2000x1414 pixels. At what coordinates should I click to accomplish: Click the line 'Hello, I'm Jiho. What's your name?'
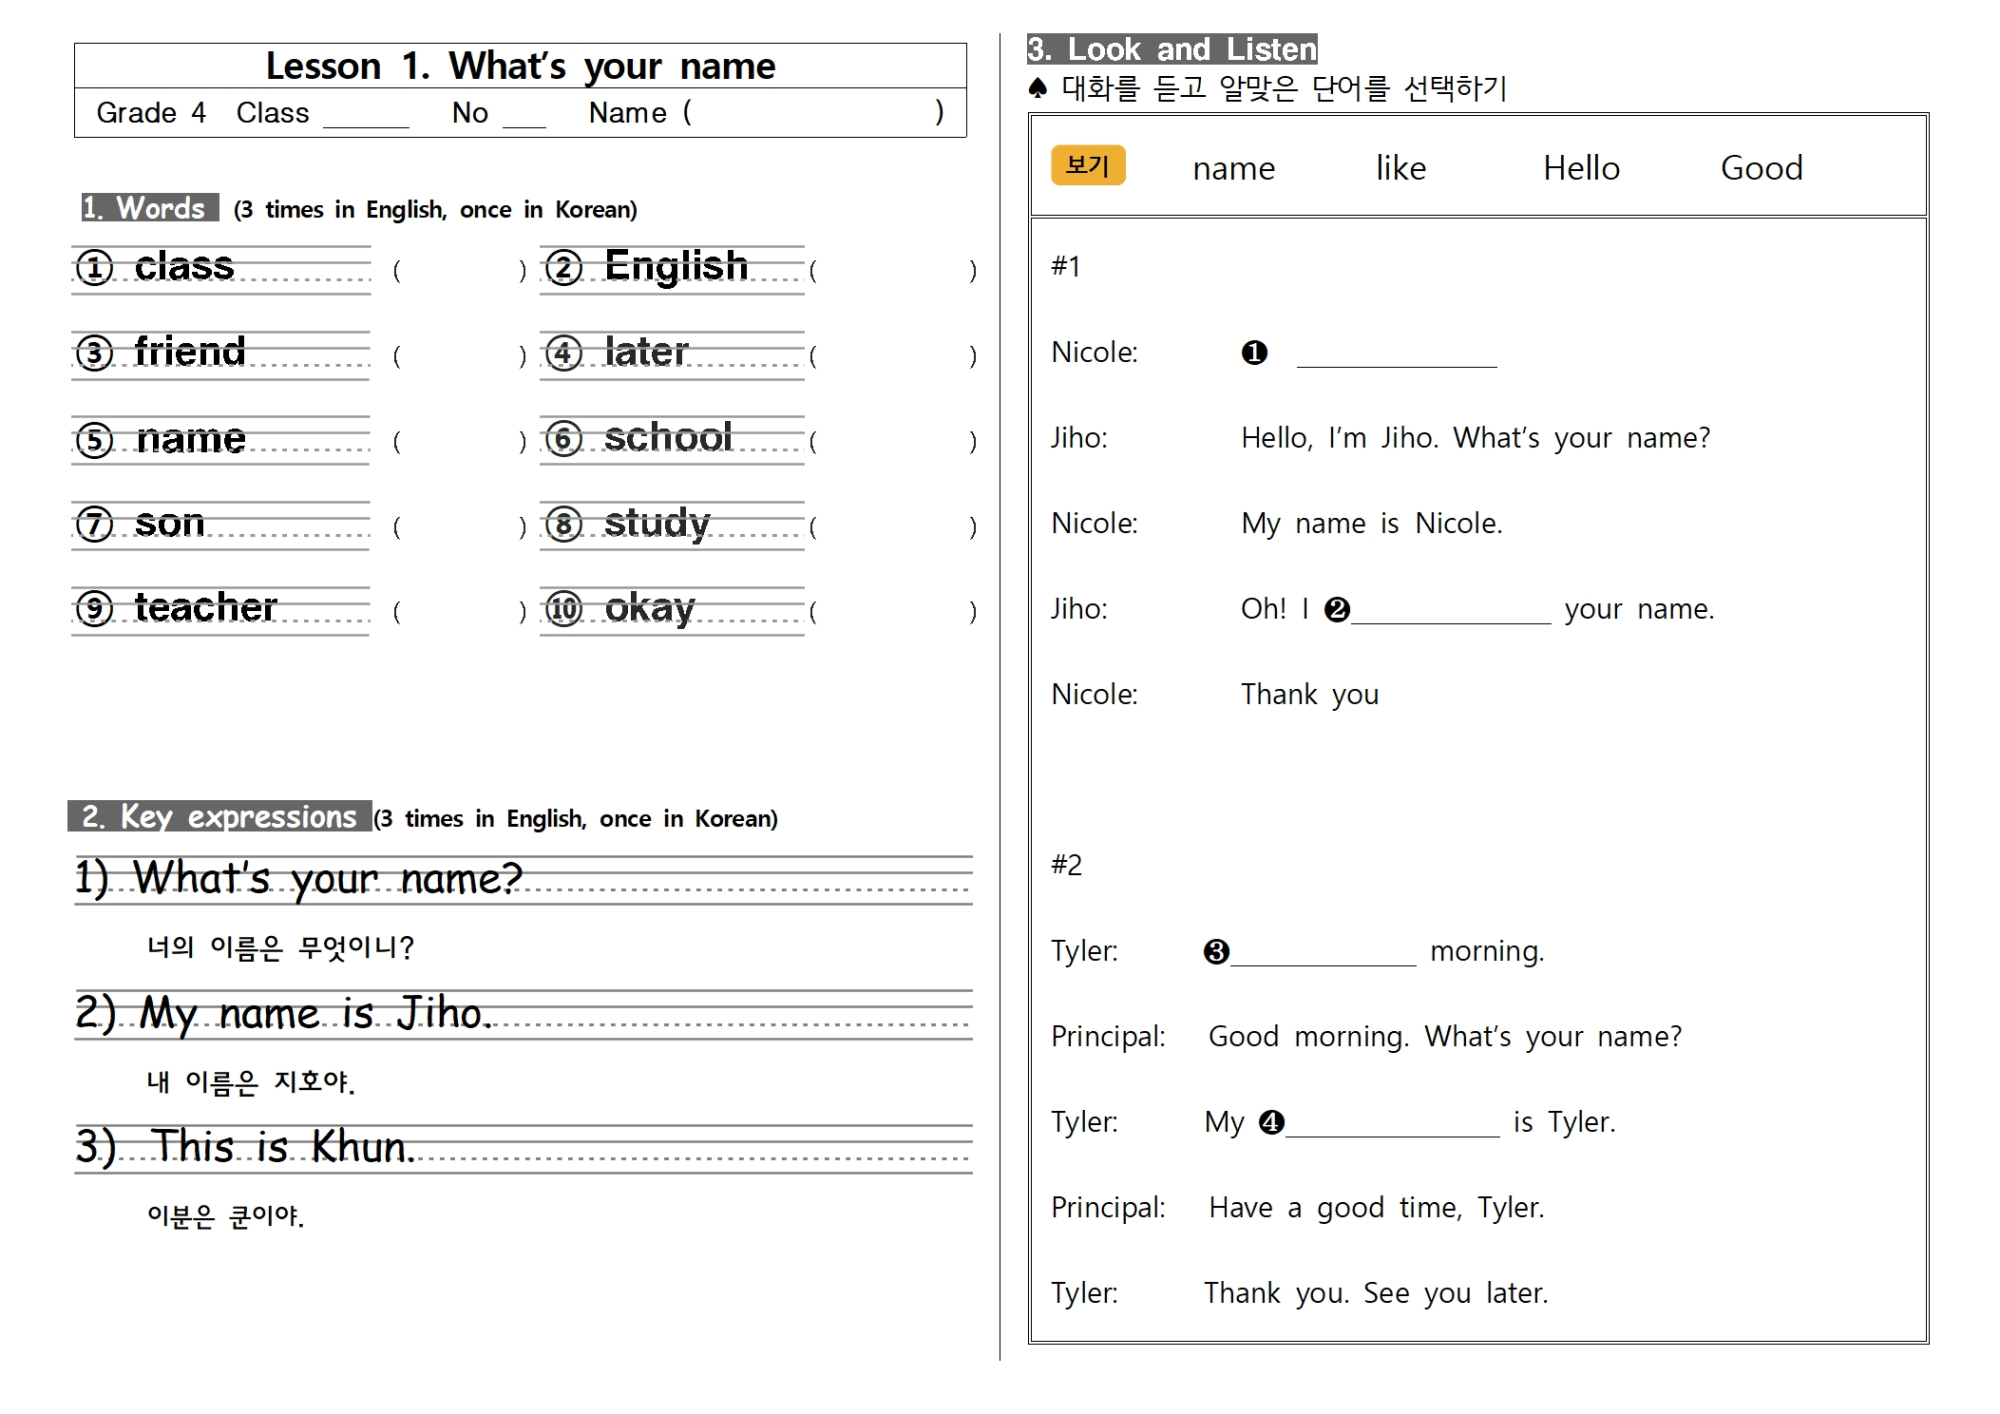coord(1475,438)
